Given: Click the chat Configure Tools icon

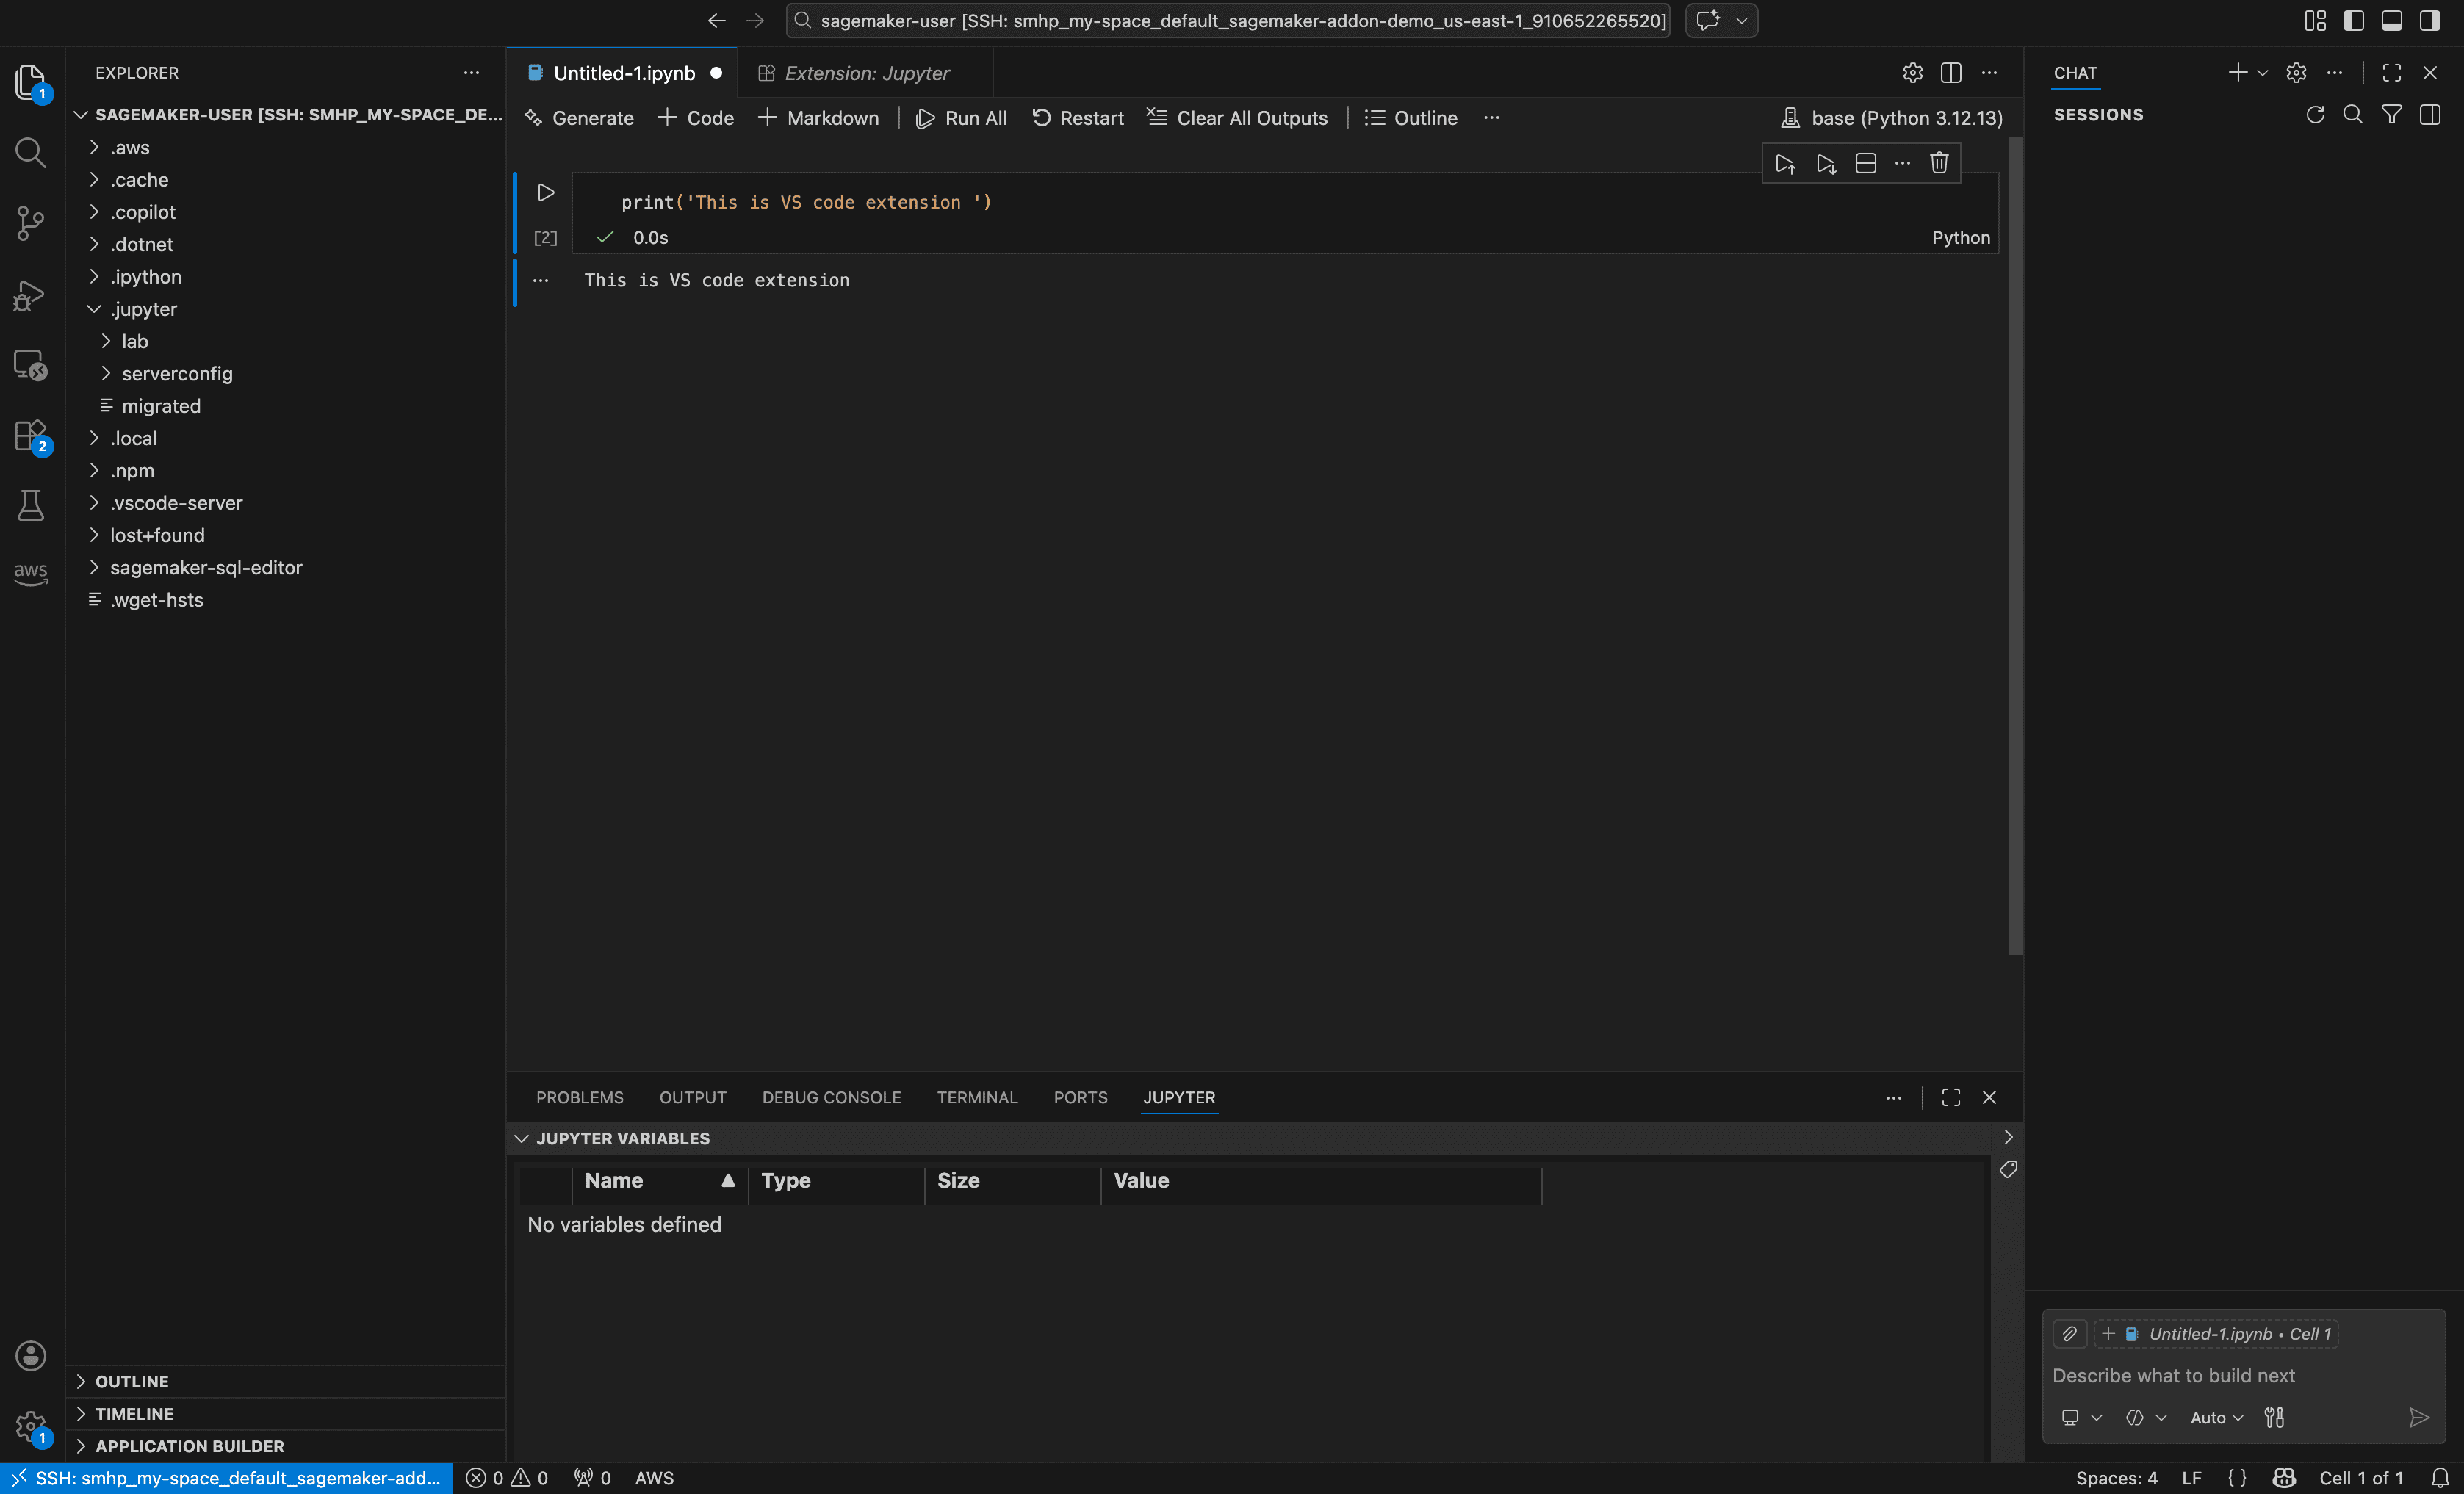Looking at the screenshot, I should click(x=2274, y=1418).
